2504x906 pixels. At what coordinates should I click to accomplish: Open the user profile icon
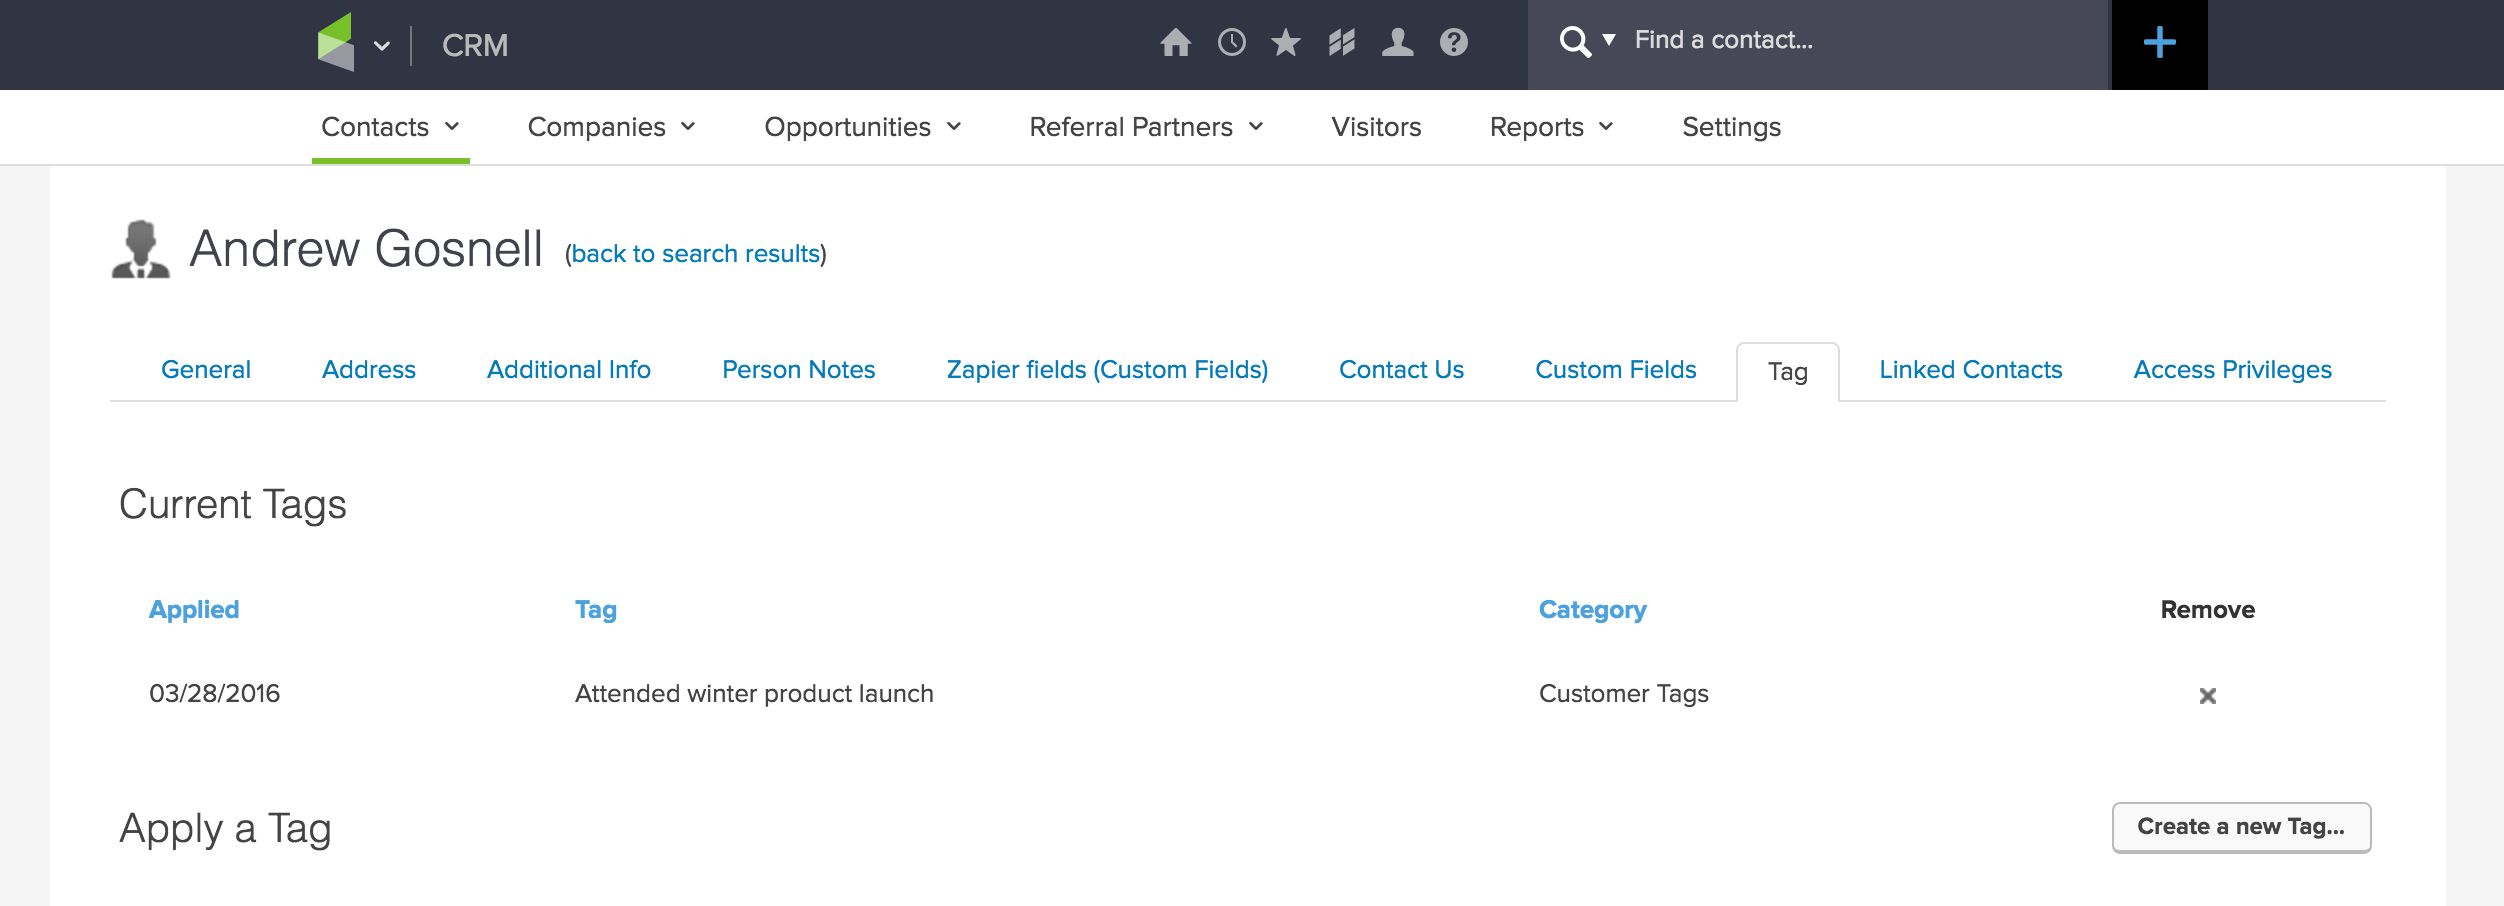pyautogui.click(x=1397, y=42)
